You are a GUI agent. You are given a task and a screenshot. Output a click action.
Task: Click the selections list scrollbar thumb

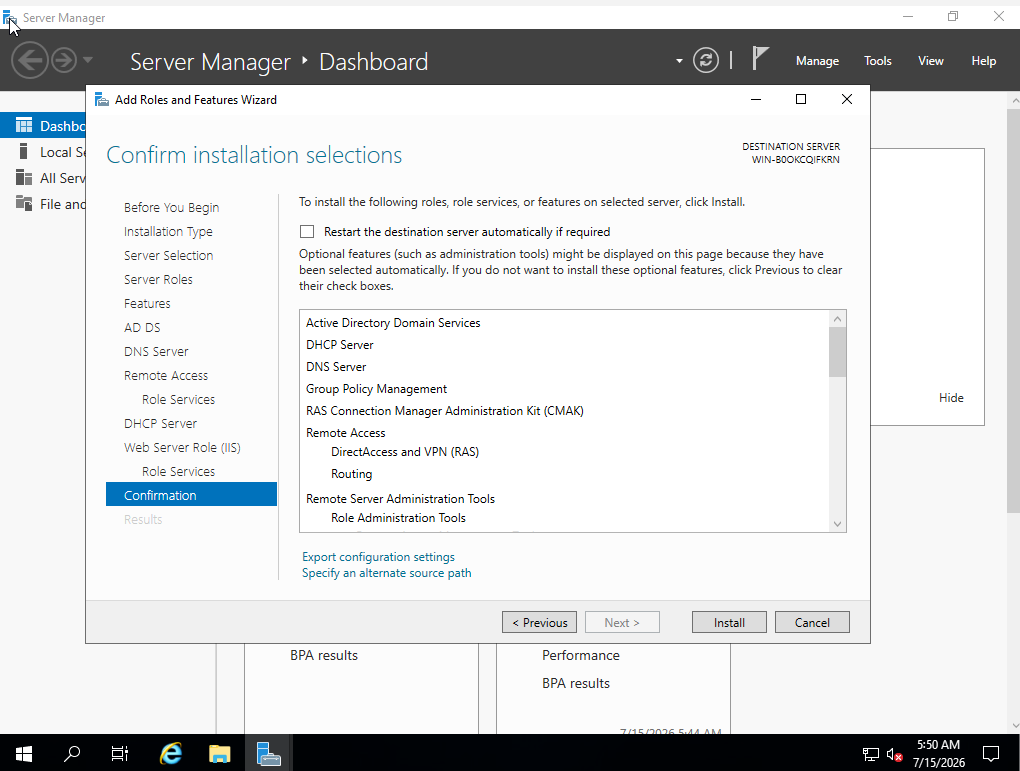(x=837, y=352)
